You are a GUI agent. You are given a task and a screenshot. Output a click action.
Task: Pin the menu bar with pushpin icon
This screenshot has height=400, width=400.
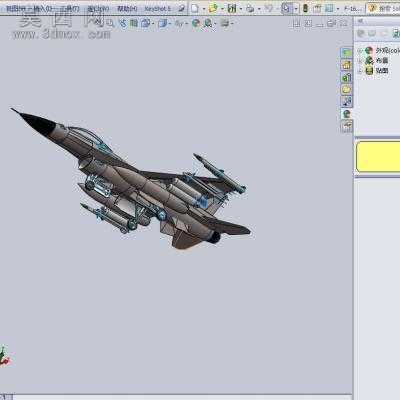pos(182,8)
